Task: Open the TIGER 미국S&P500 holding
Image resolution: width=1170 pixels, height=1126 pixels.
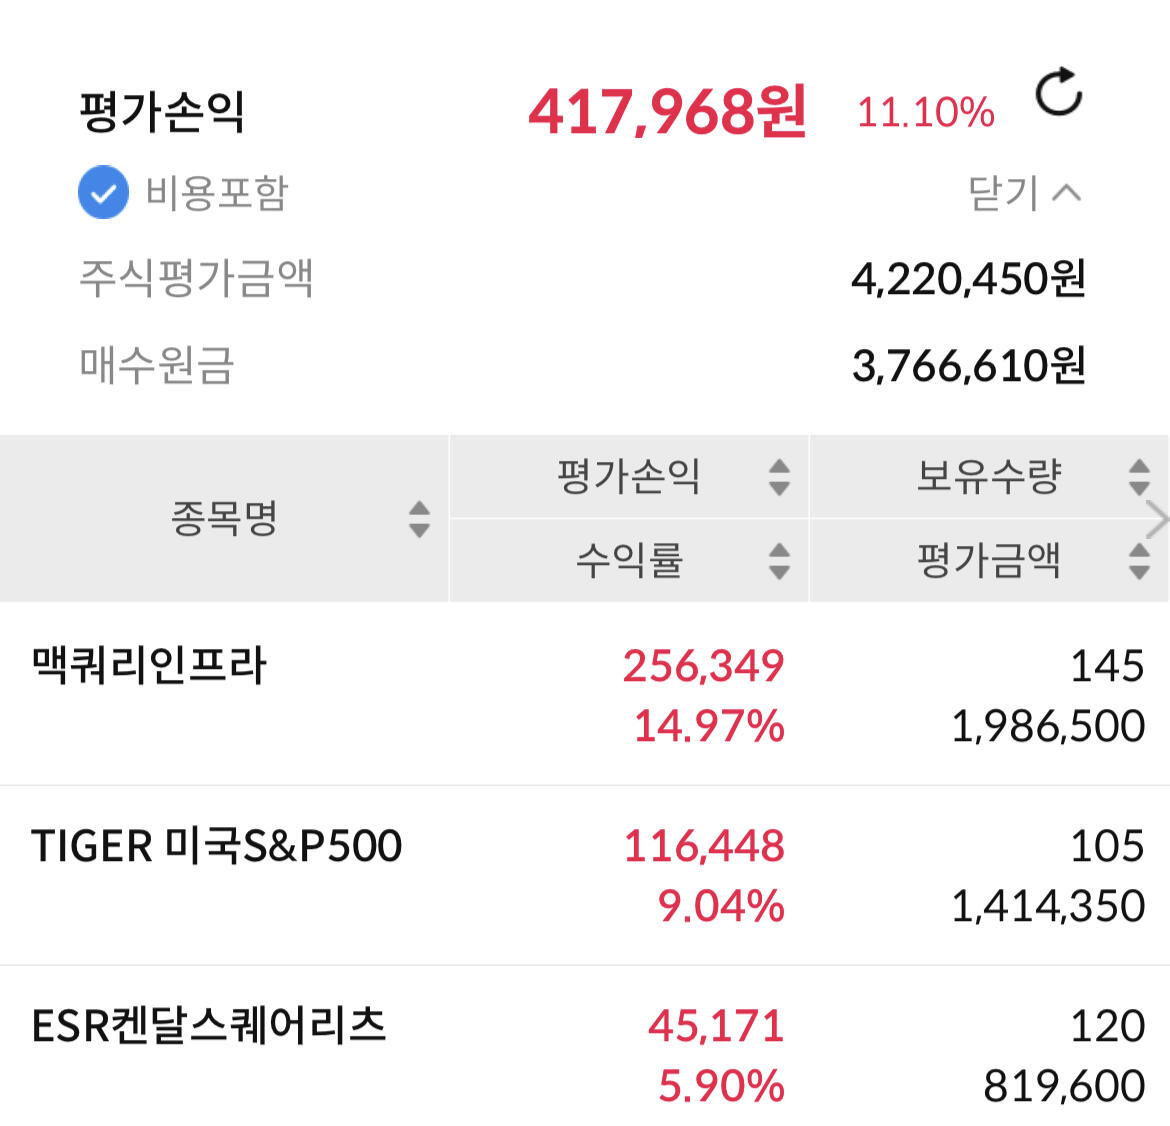Action: [217, 846]
